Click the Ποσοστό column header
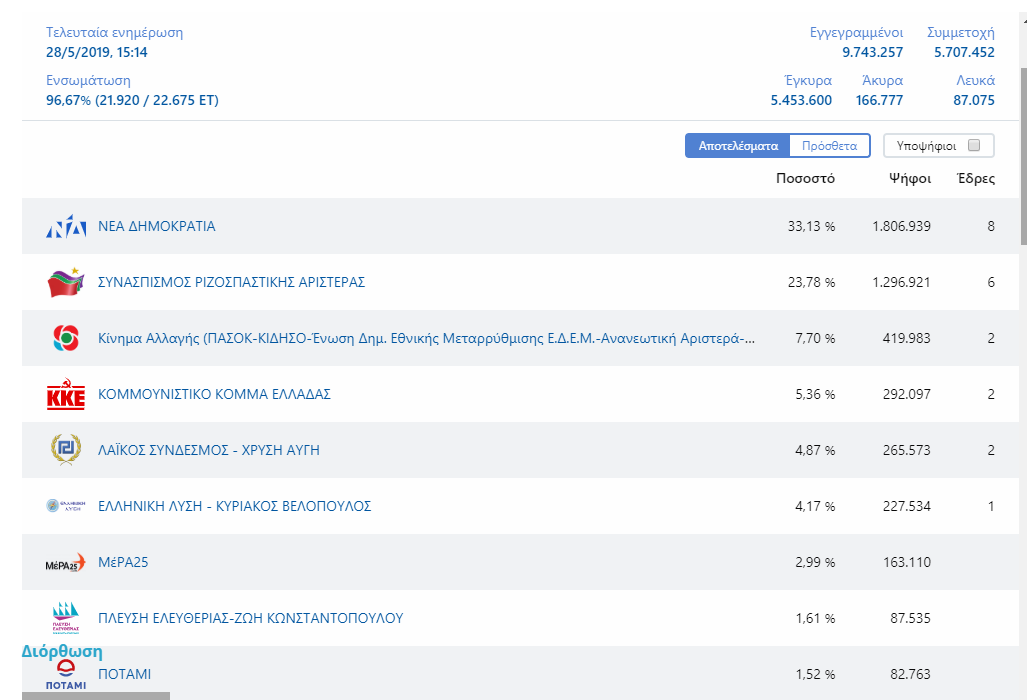This screenshot has height=700, width=1027. pos(806,179)
